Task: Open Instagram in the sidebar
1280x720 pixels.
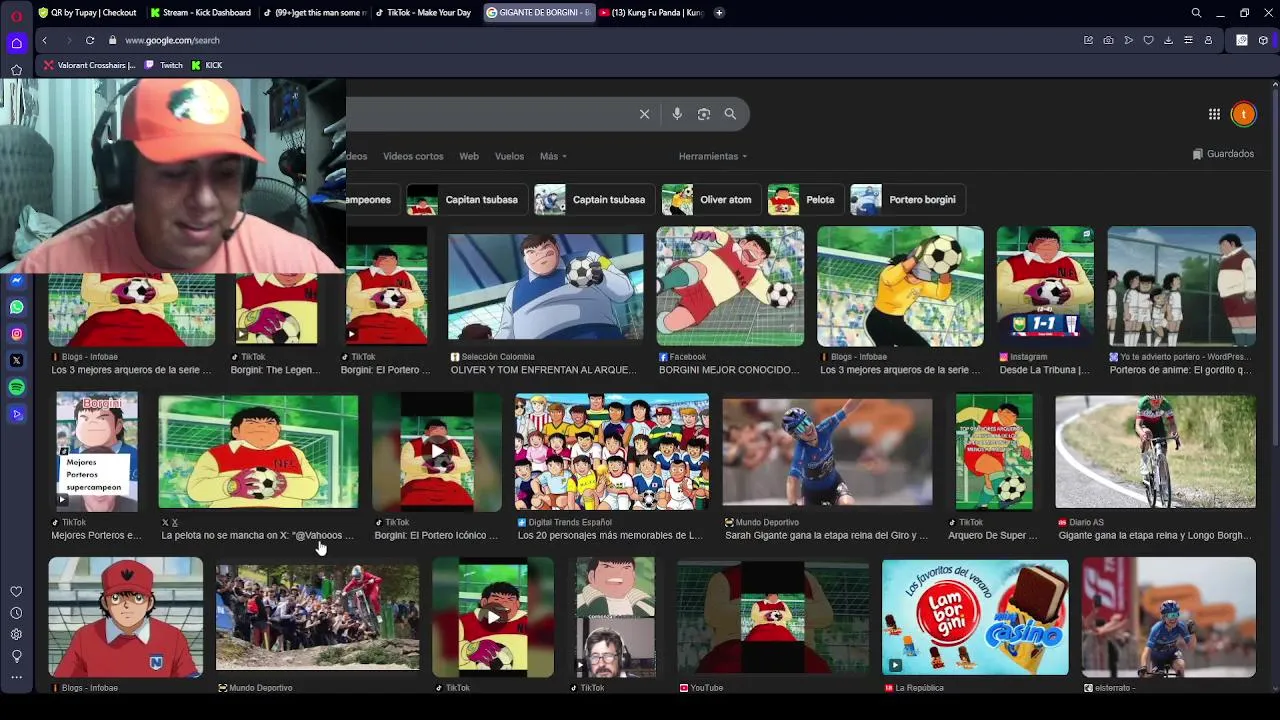Action: [16, 334]
